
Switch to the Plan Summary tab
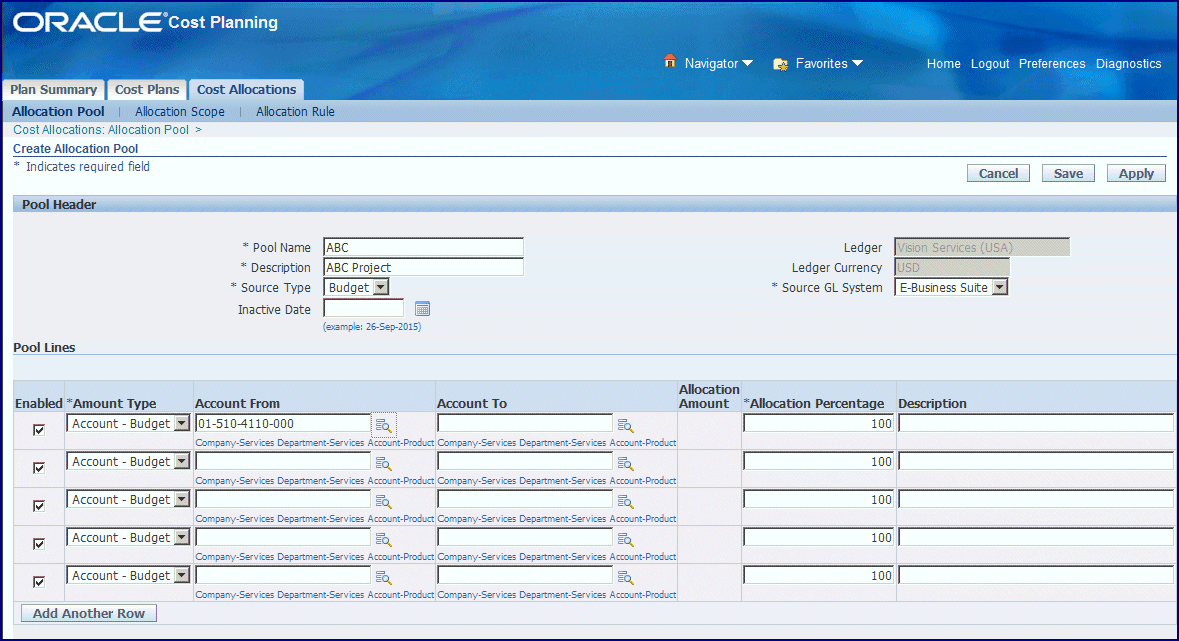pos(53,90)
